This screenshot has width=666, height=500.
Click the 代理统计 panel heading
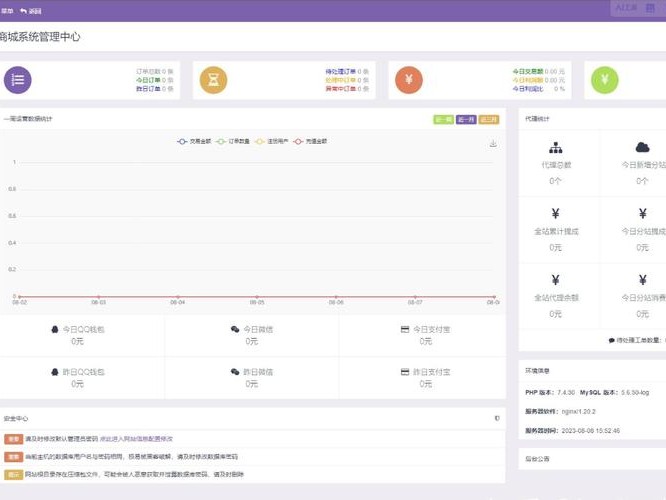537,119
